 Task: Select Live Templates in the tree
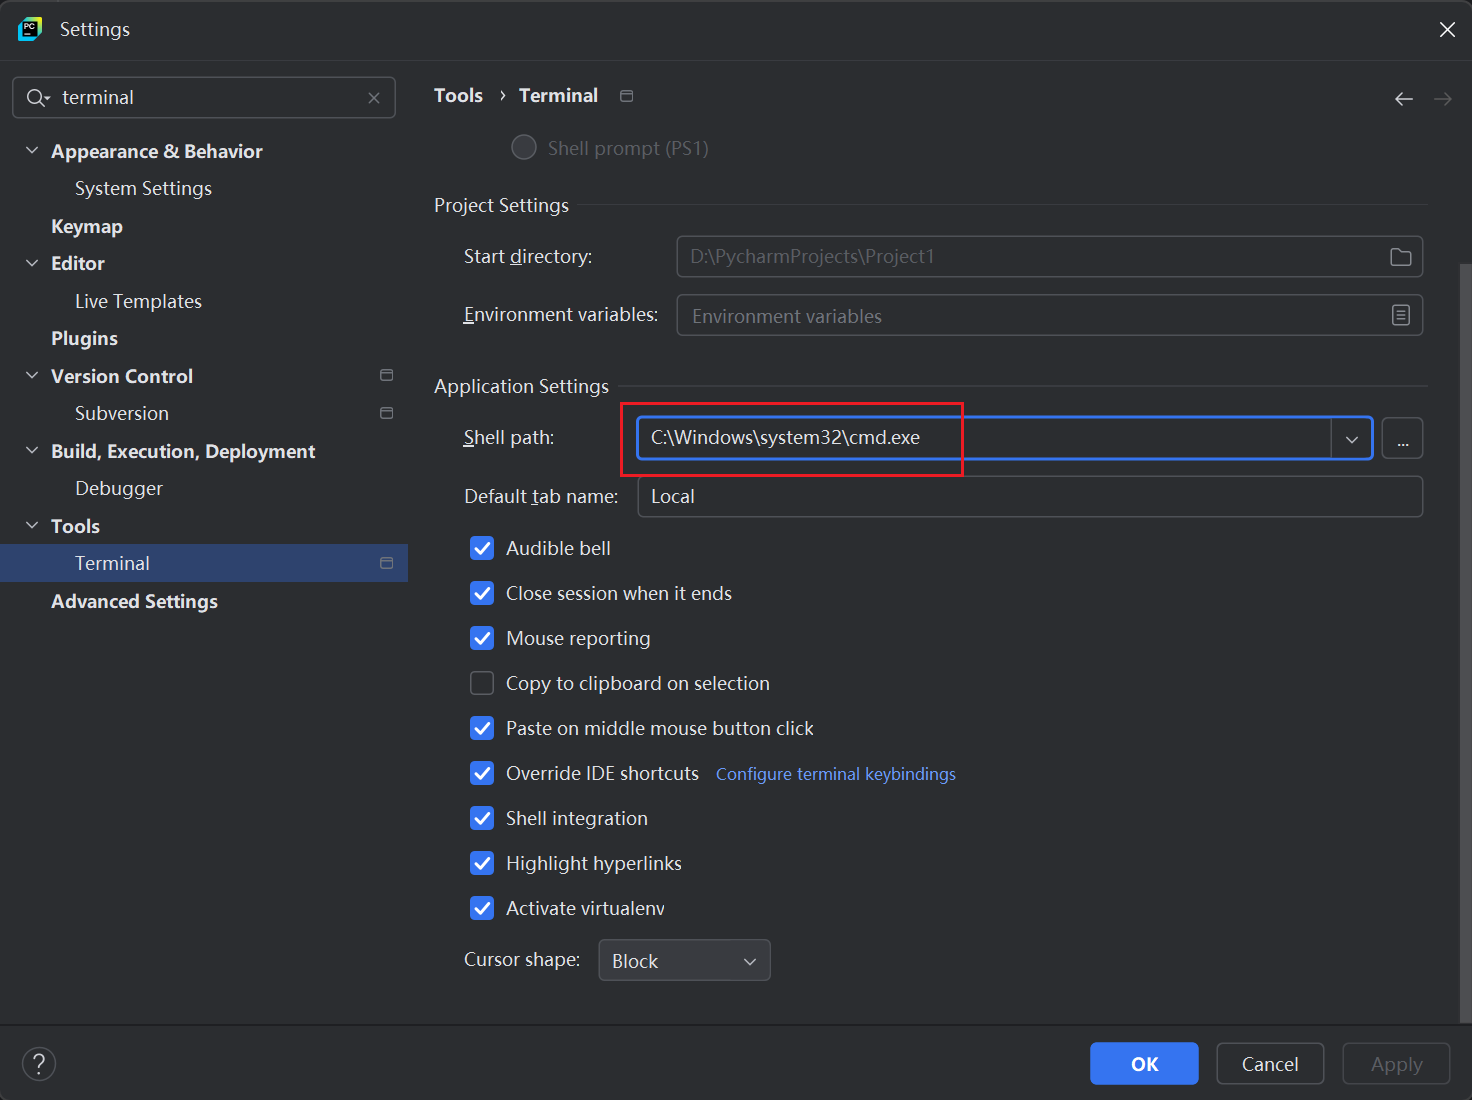[138, 301]
